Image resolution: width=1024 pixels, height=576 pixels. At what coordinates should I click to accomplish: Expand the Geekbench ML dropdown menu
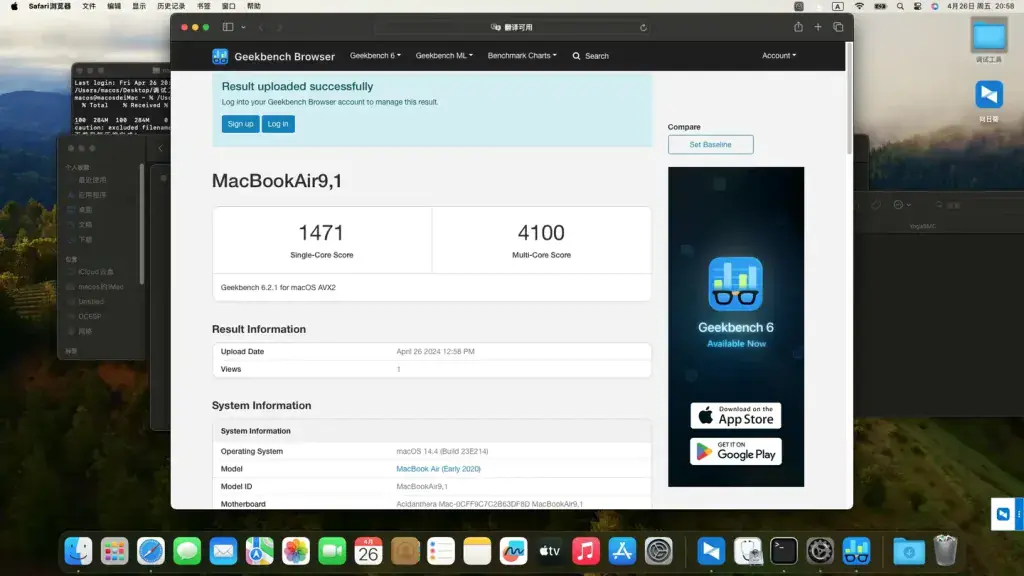tap(444, 56)
